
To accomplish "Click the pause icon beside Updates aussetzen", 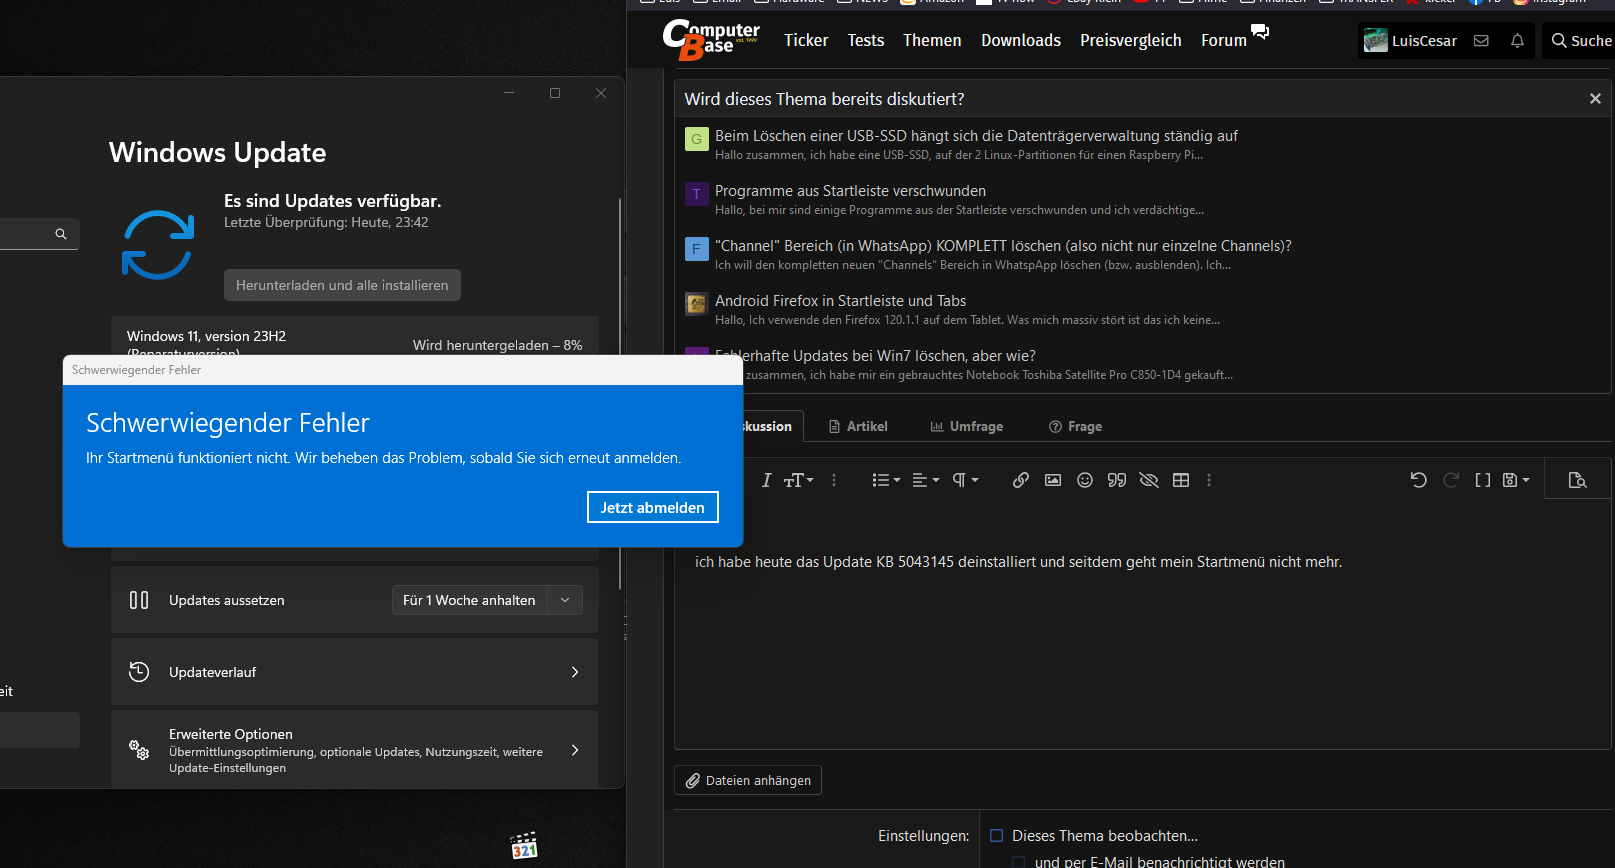I will (x=139, y=600).
